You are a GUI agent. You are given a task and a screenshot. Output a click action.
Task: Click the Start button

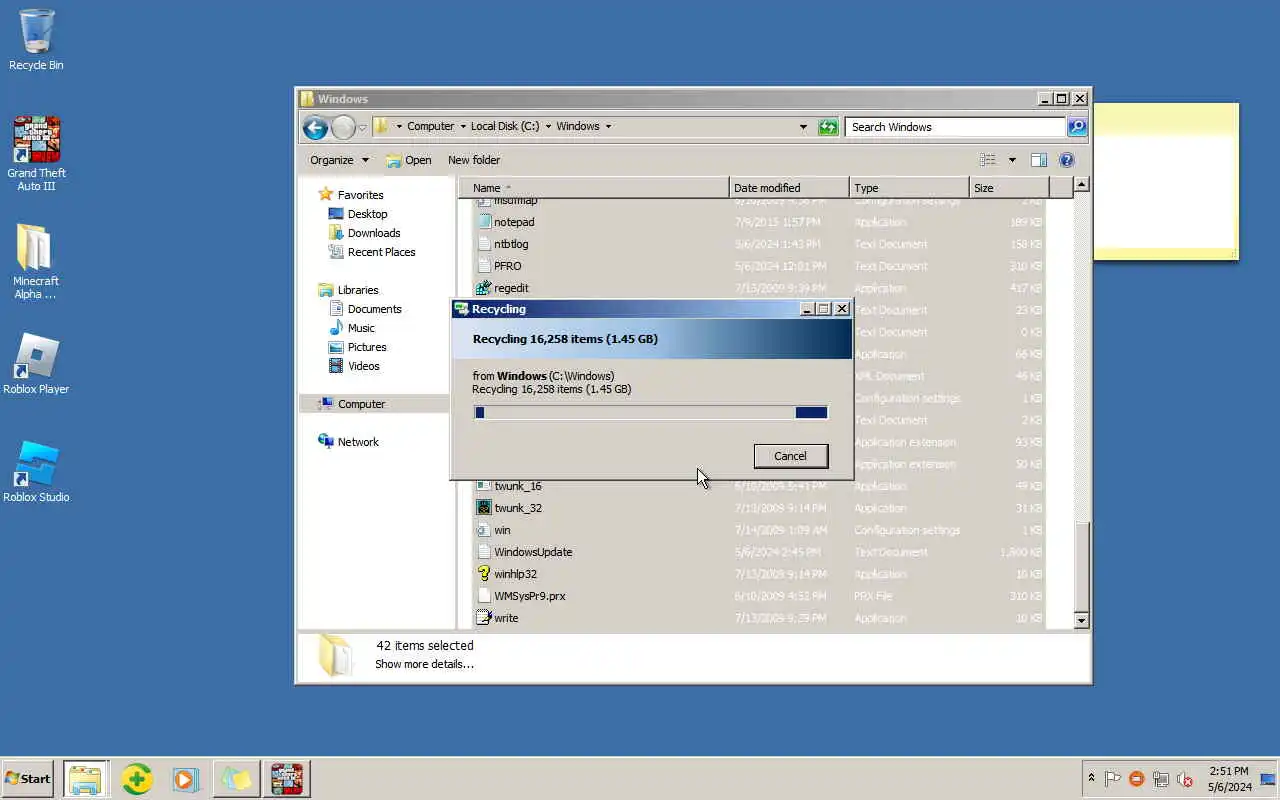(28, 778)
